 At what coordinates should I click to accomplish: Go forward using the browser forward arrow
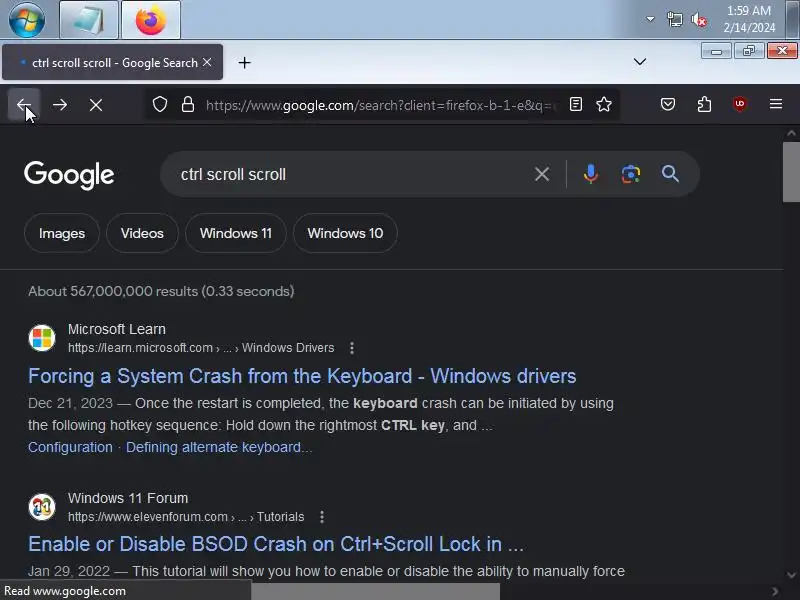60,105
